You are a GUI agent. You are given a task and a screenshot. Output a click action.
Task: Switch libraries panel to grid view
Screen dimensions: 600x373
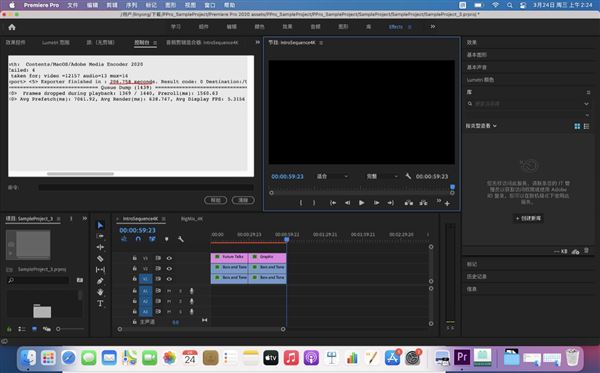point(577,126)
